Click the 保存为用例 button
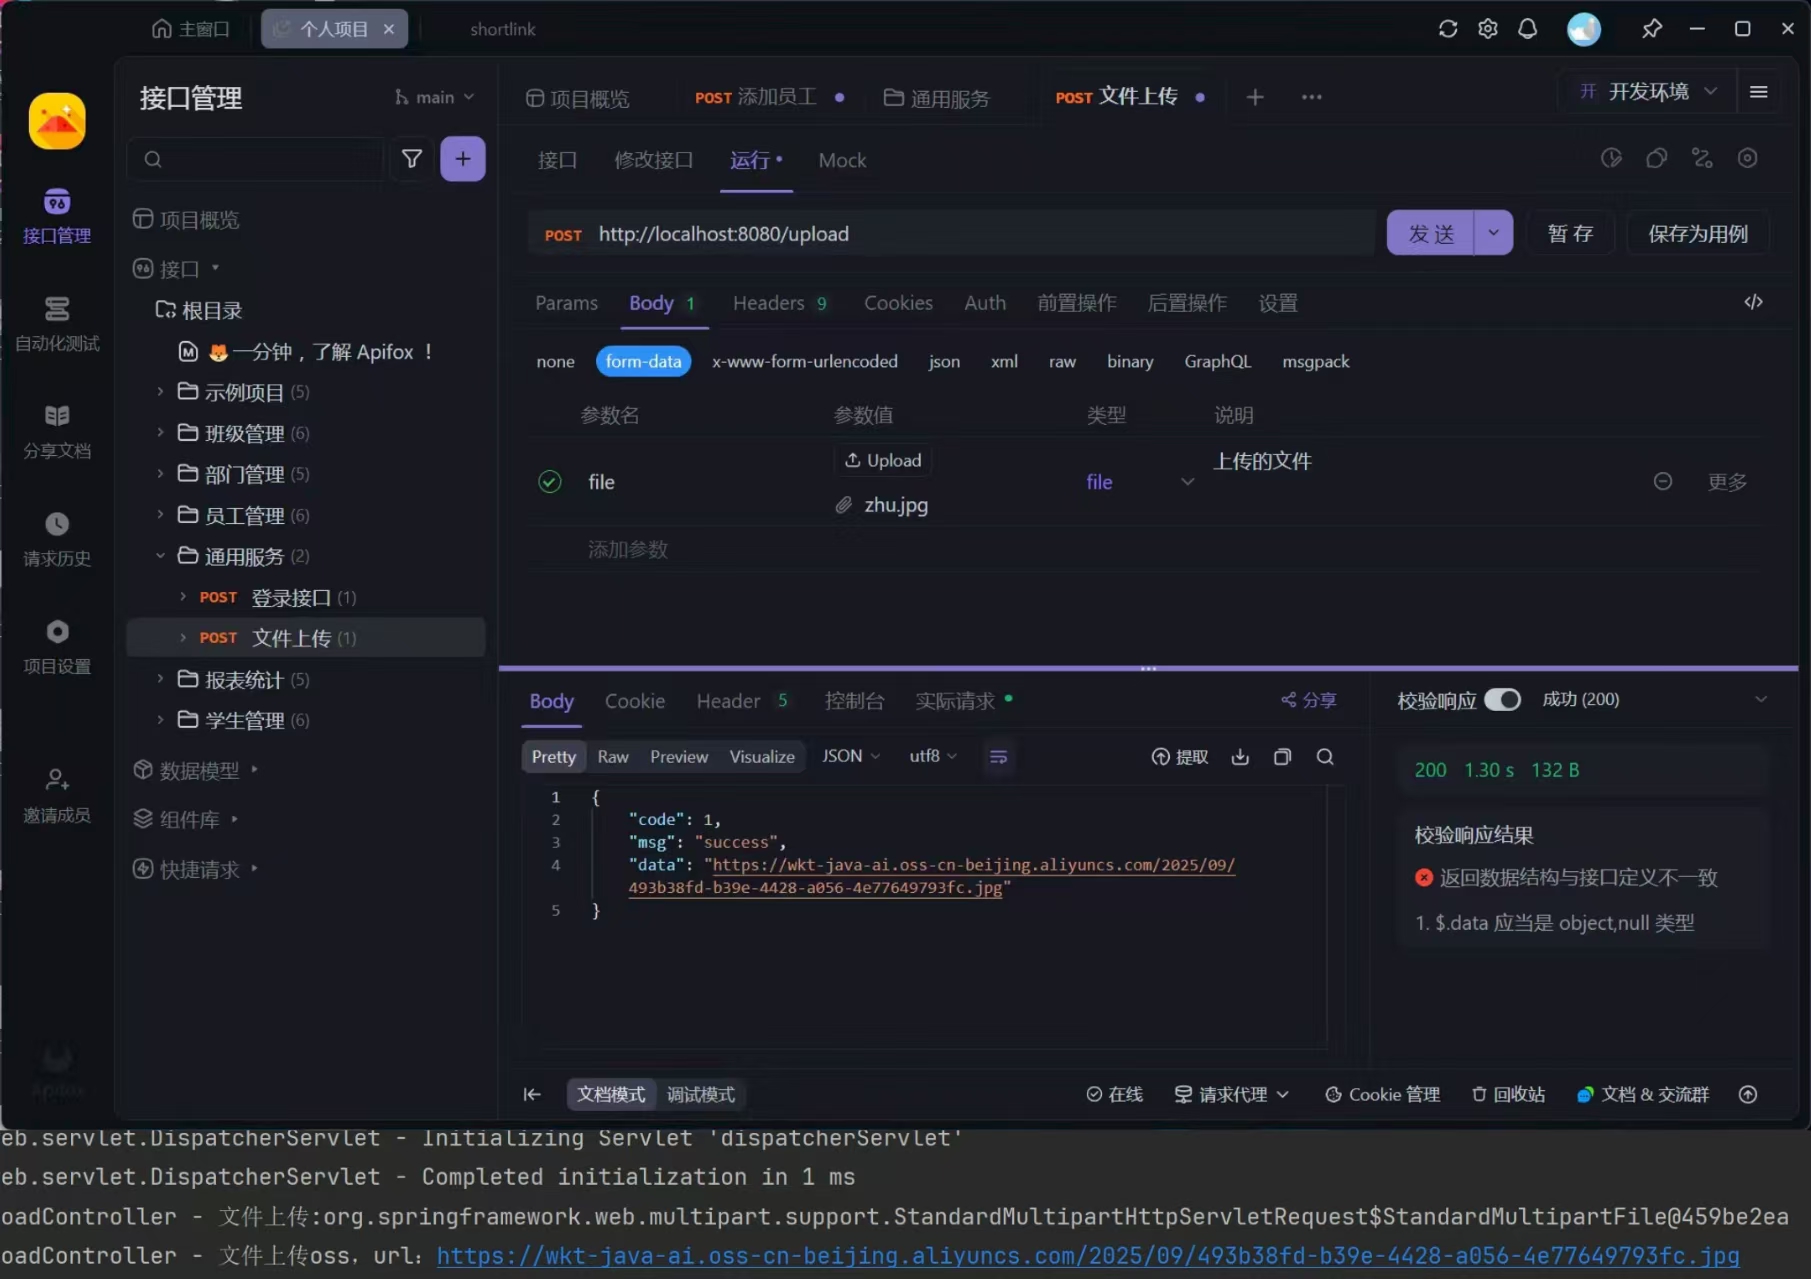 pyautogui.click(x=1697, y=234)
